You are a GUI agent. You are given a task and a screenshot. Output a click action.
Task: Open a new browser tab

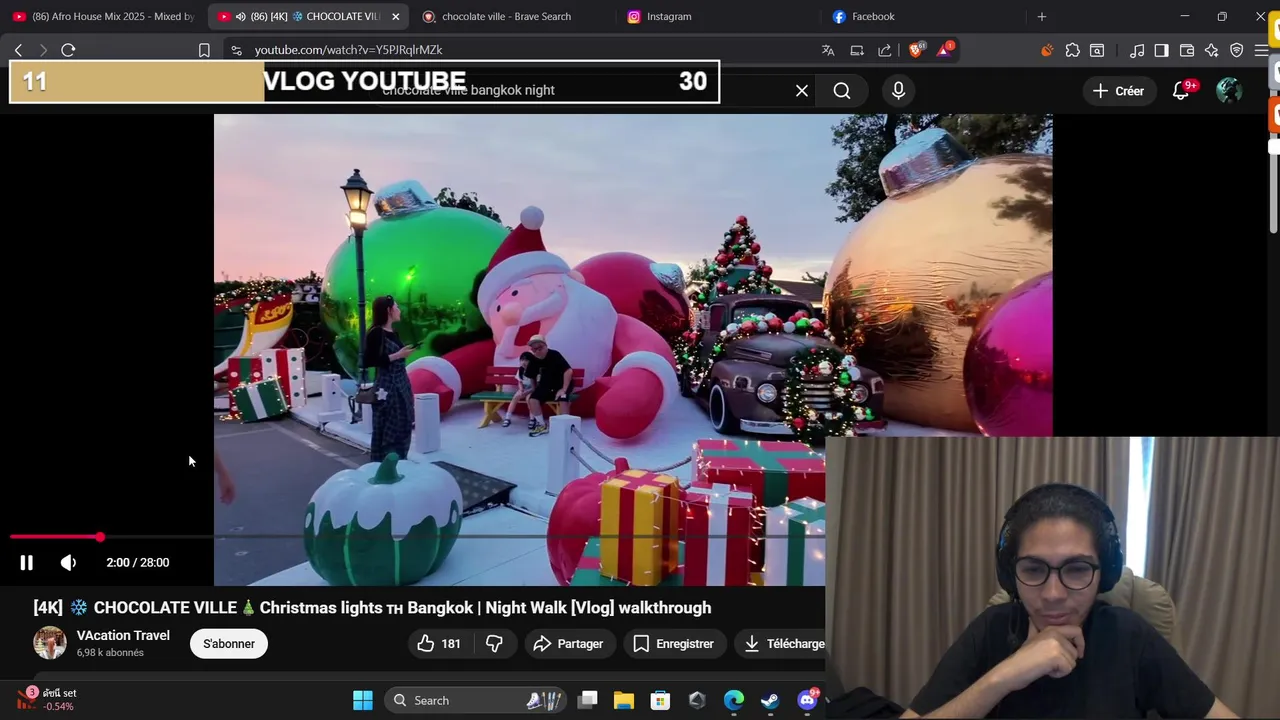click(x=1042, y=16)
